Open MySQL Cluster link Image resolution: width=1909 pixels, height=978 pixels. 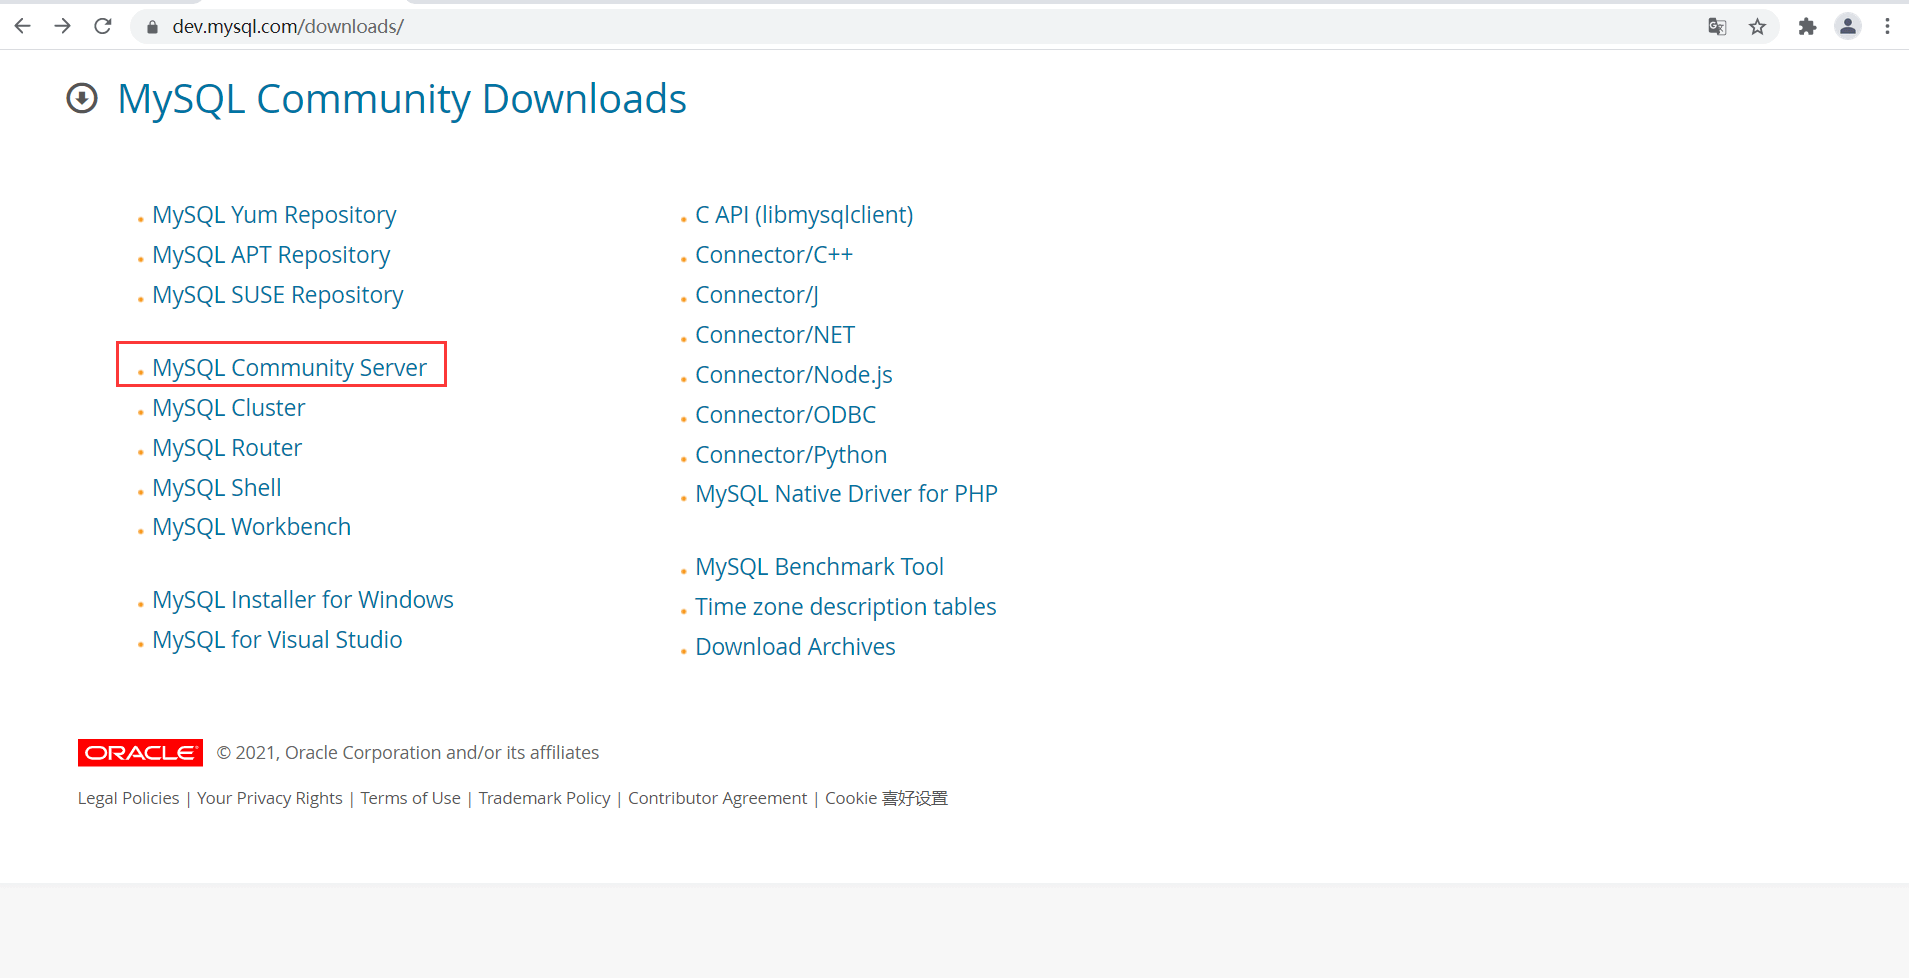click(x=228, y=408)
